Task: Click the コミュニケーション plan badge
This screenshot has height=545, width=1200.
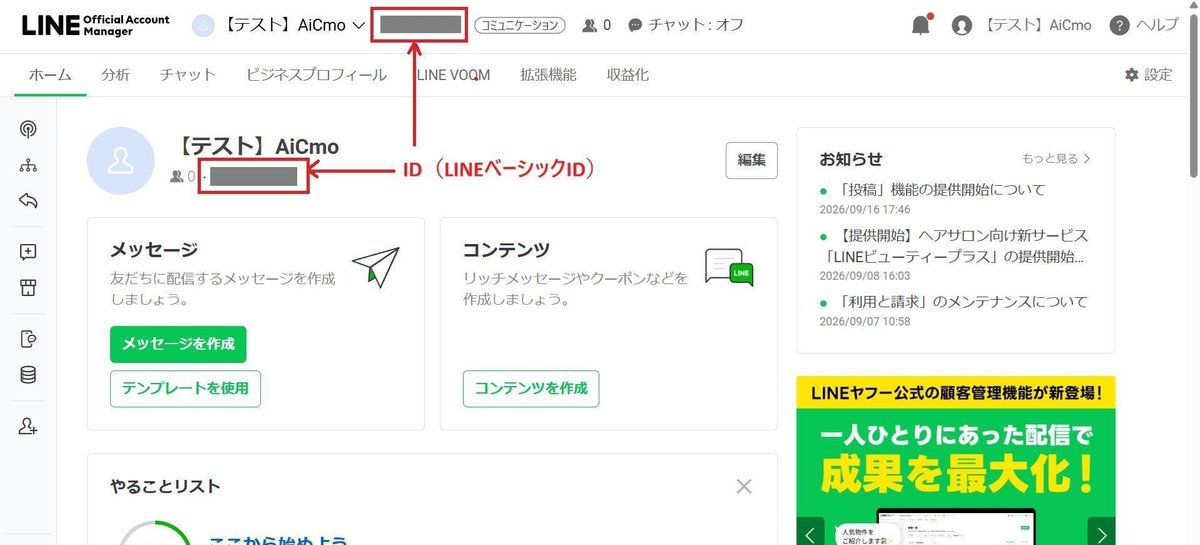Action: click(519, 25)
